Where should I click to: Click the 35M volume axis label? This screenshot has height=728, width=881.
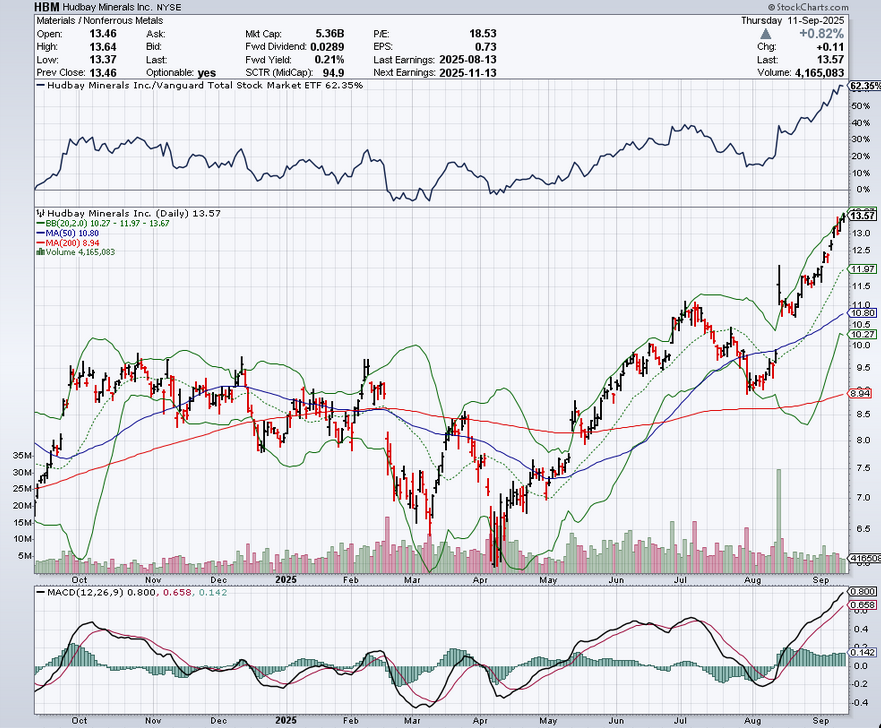tap(22, 456)
